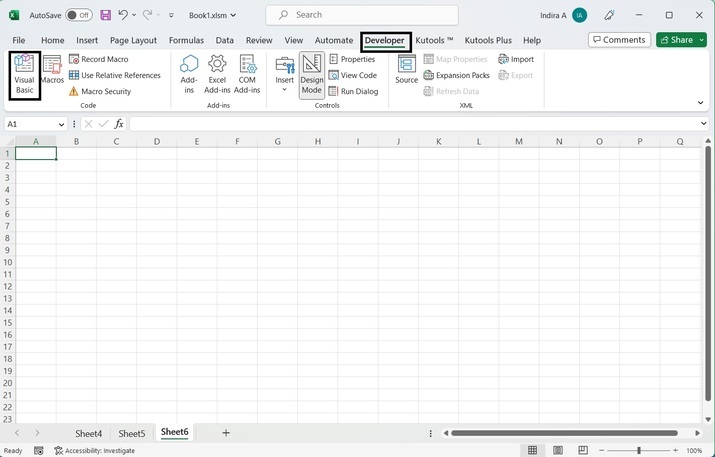
Task: Toggle the AutoSave switch
Action: point(79,15)
